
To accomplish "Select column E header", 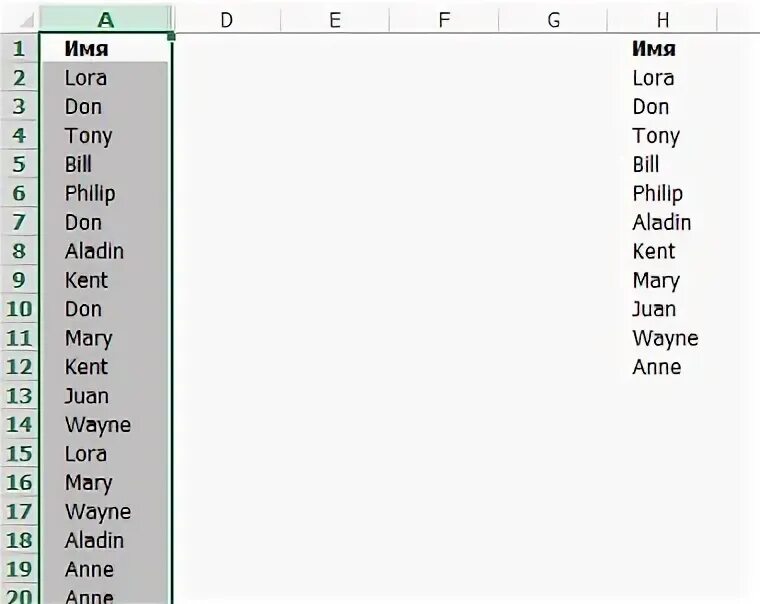I will point(335,19).
